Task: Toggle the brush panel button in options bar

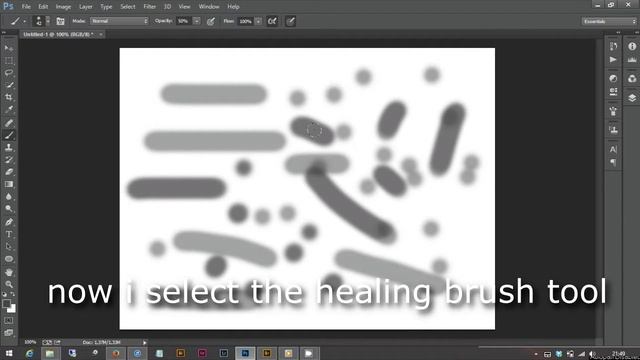Action: pyautogui.click(x=60, y=21)
